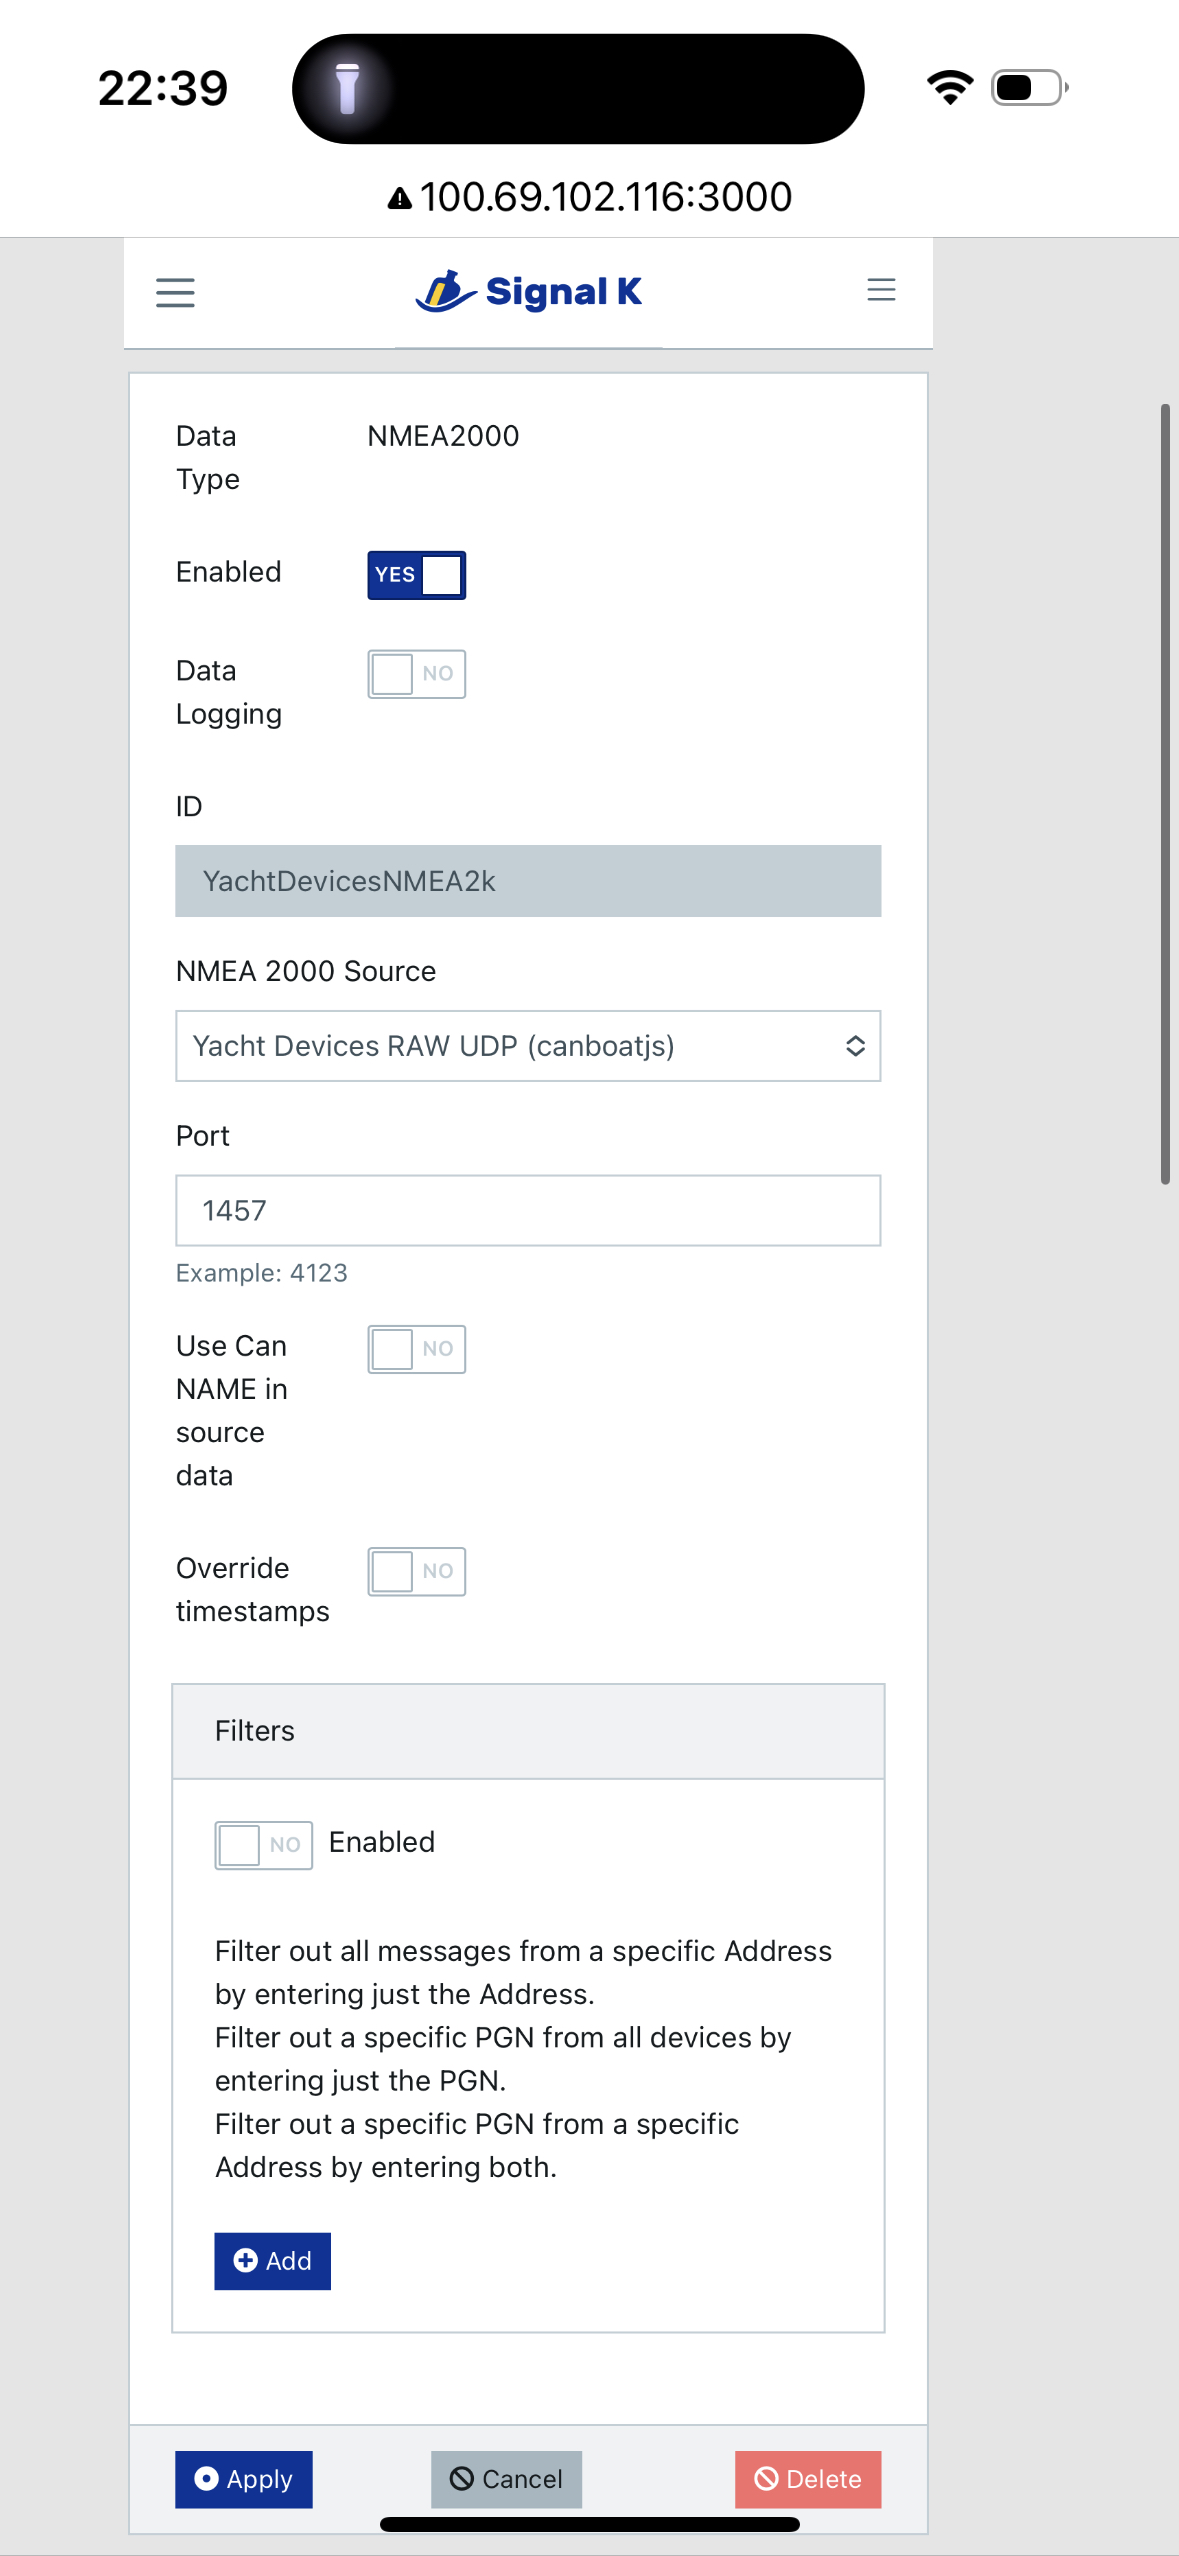Enable the Override timestamps switch
This screenshot has height=2556, width=1179.
(x=417, y=1571)
